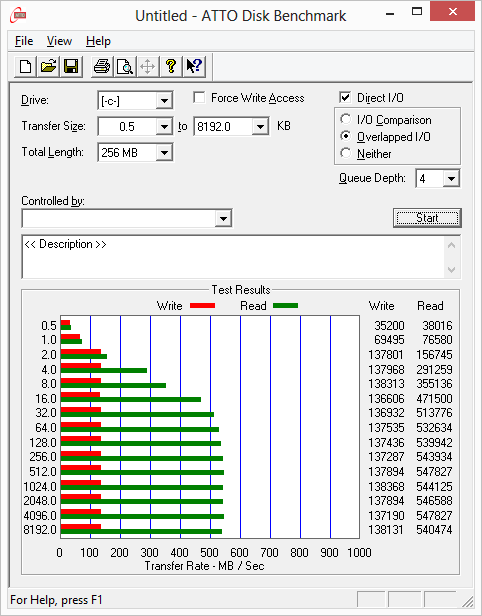Click the red Write legend swatch
This screenshot has height=616, width=482.
tap(203, 306)
